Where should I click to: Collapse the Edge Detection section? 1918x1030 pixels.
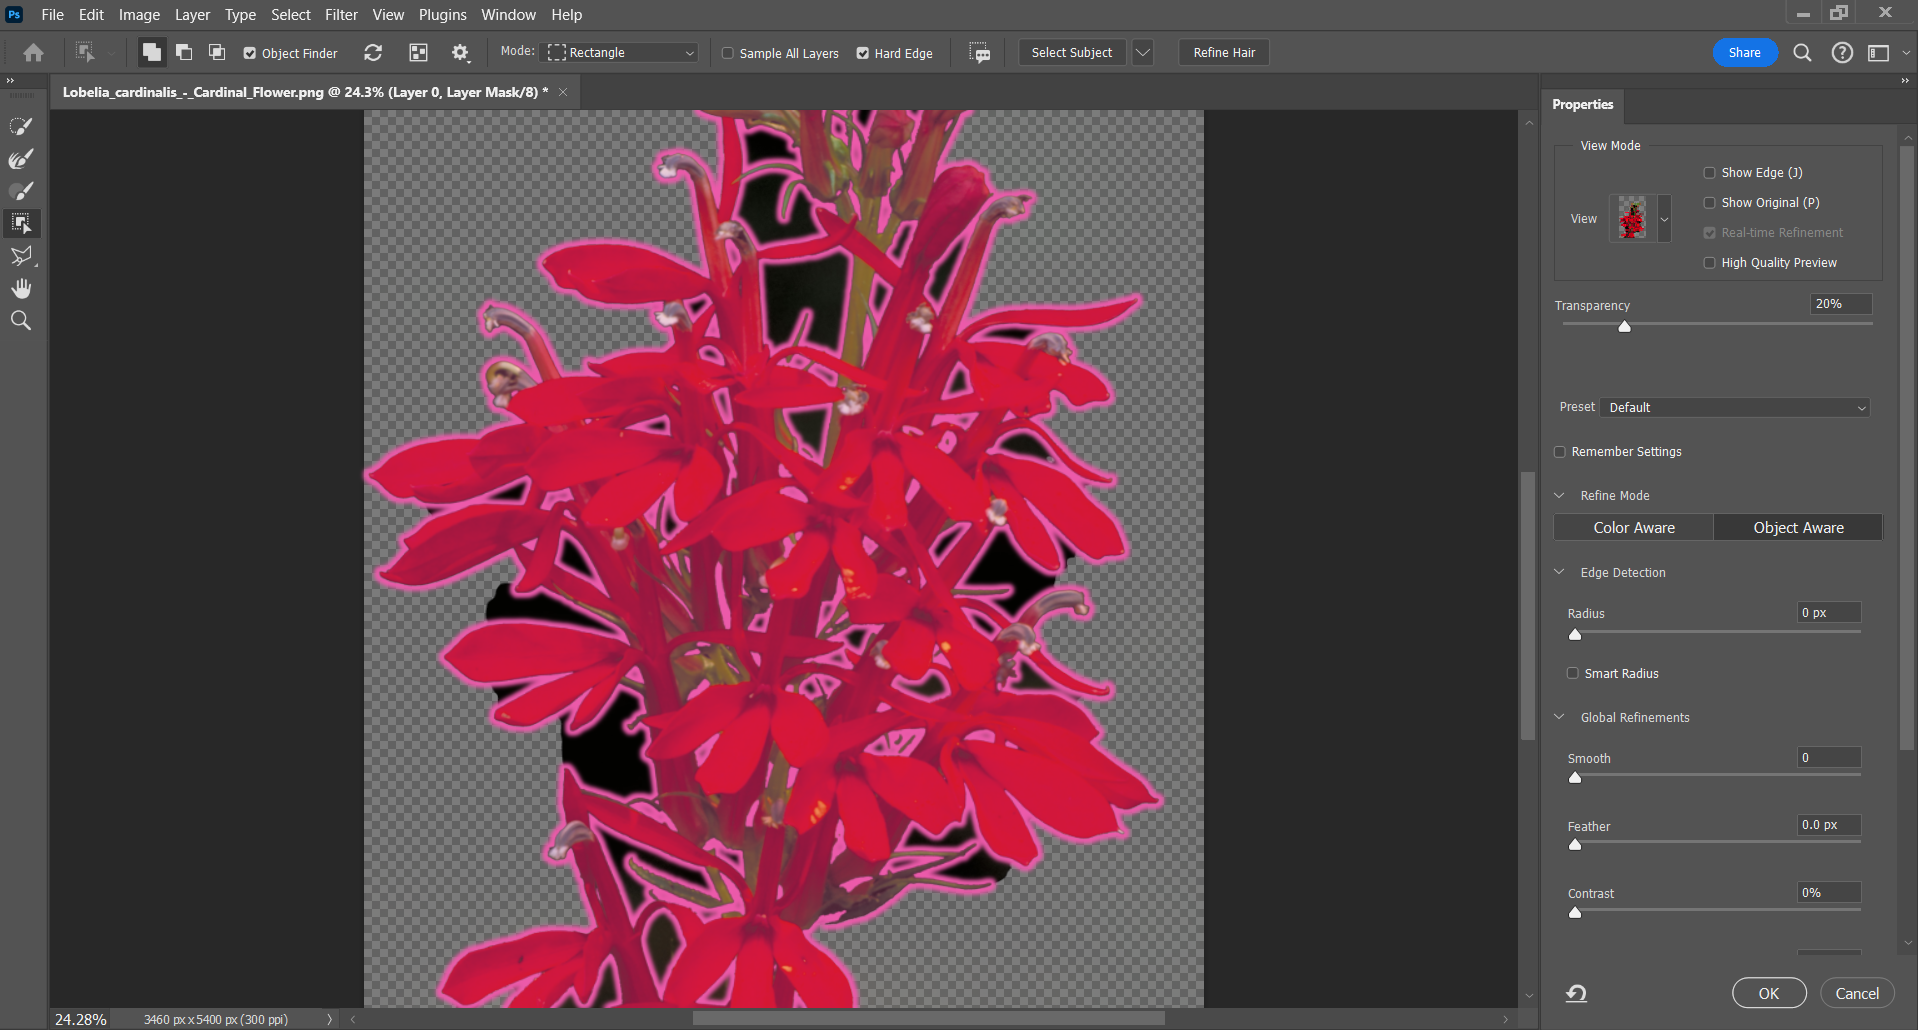click(1559, 573)
